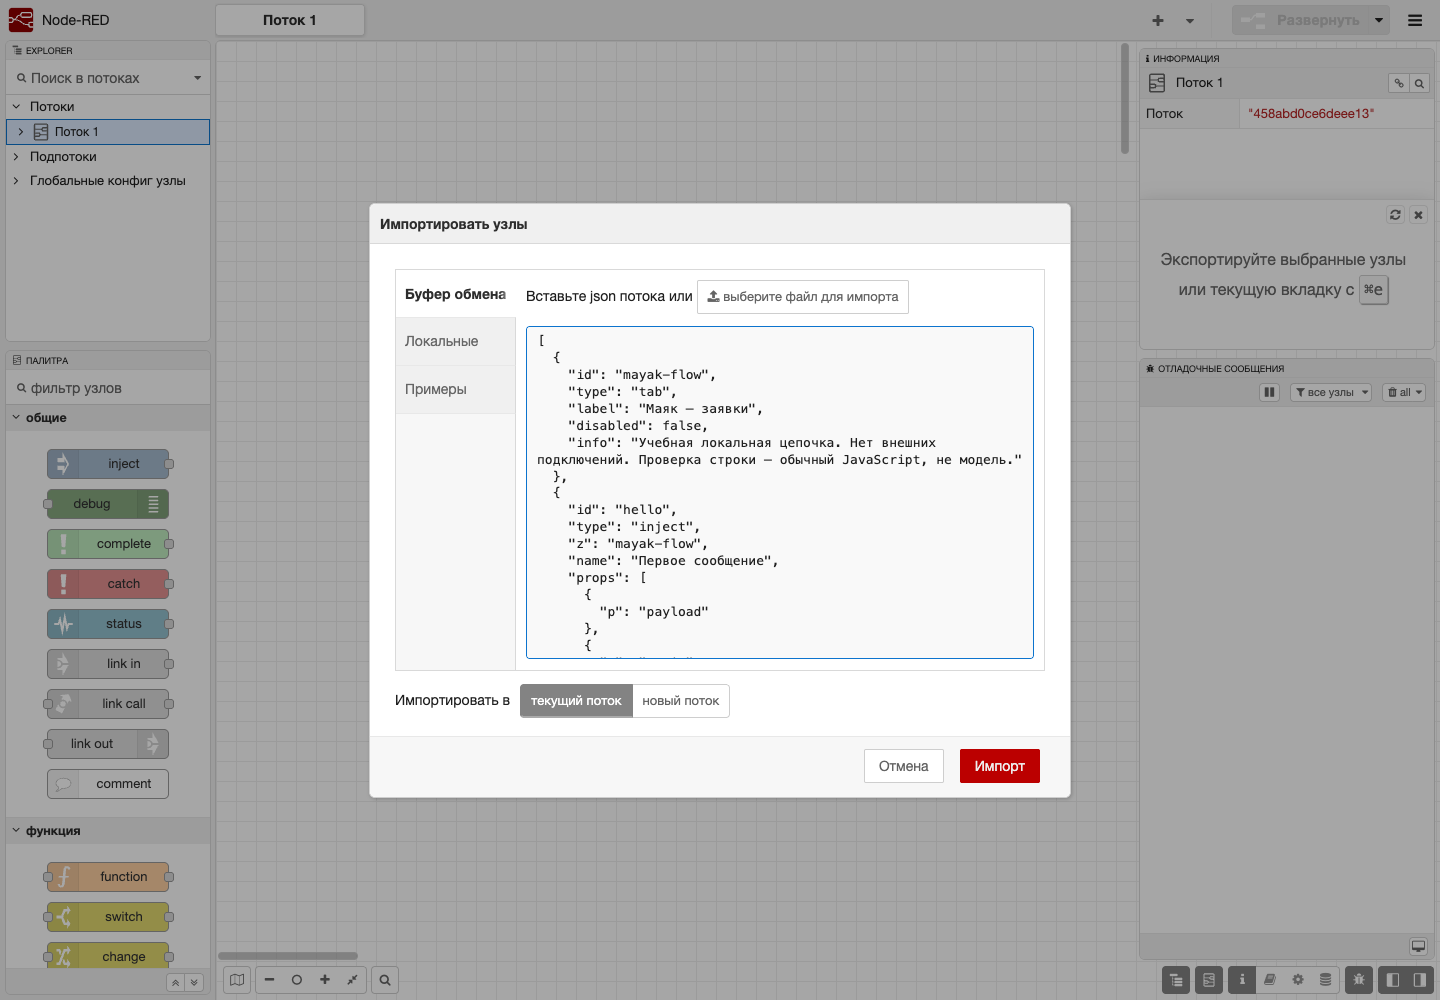Close the tips box in info panel
The height and width of the screenshot is (1000, 1440).
[1418, 215]
